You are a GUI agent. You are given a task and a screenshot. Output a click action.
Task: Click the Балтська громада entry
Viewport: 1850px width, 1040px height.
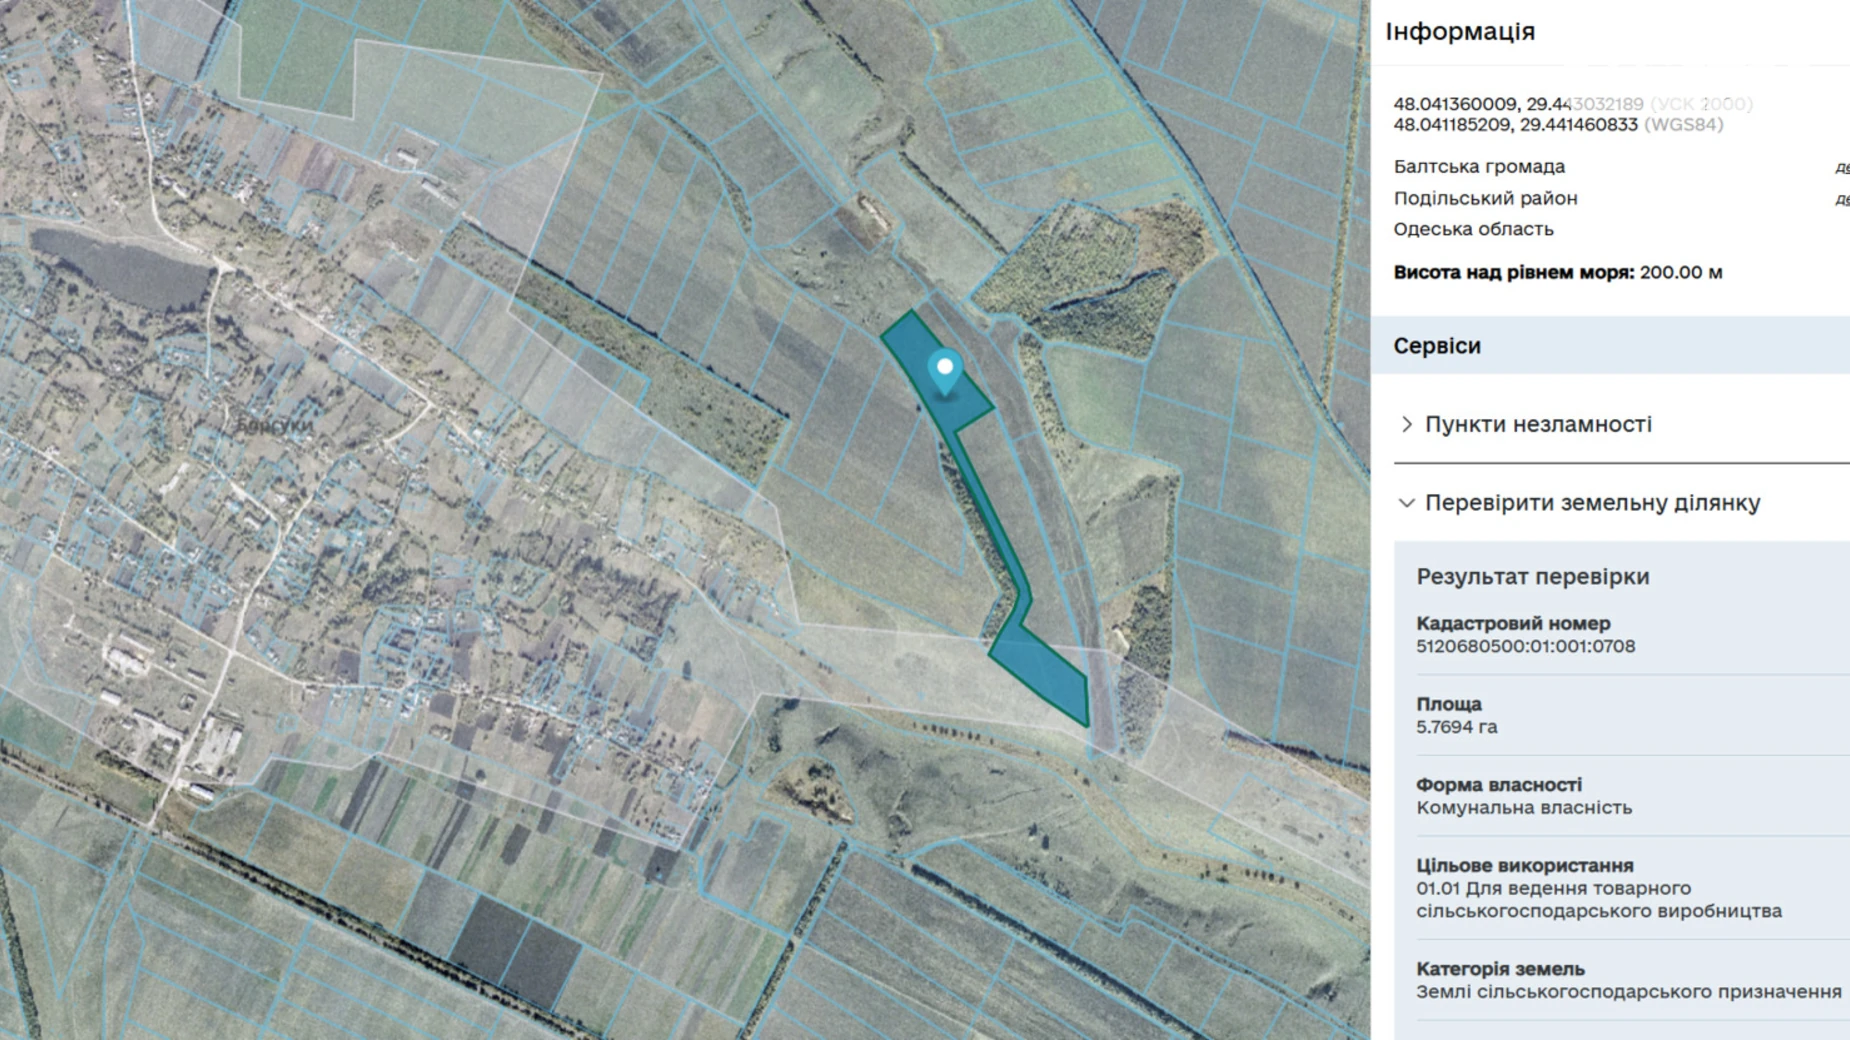pyautogui.click(x=1479, y=167)
